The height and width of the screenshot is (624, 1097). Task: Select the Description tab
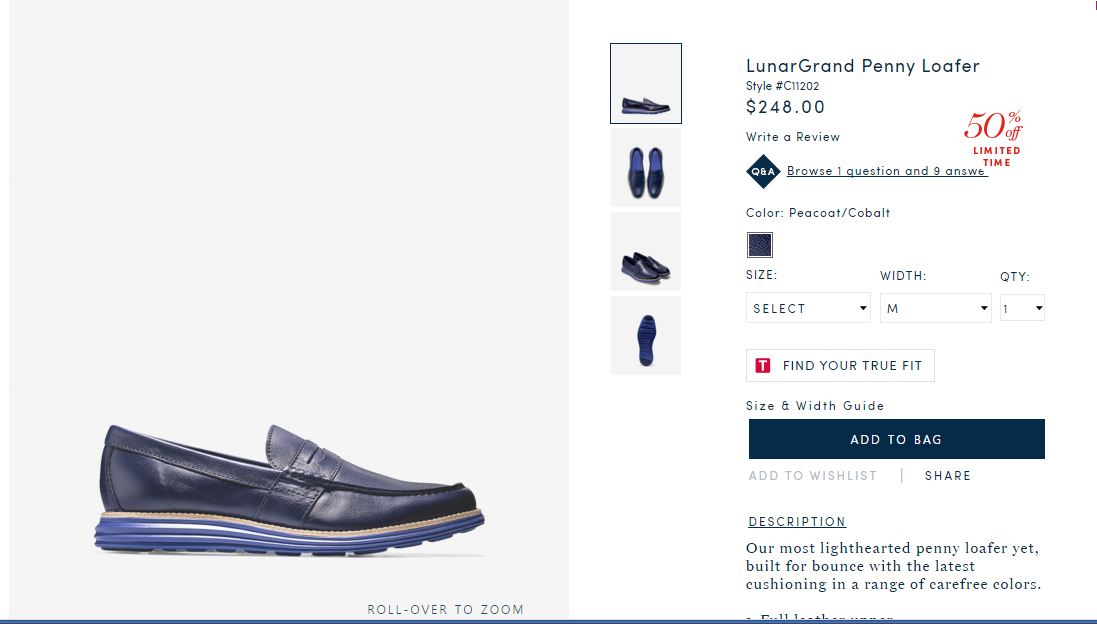pyautogui.click(x=797, y=522)
